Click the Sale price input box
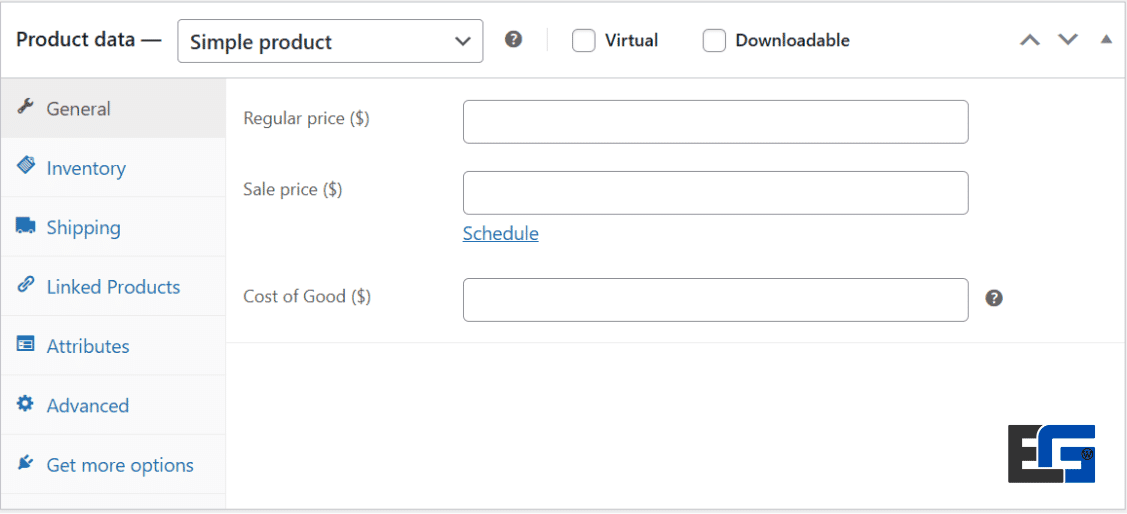Screen dimensions: 1127x514 (715, 193)
